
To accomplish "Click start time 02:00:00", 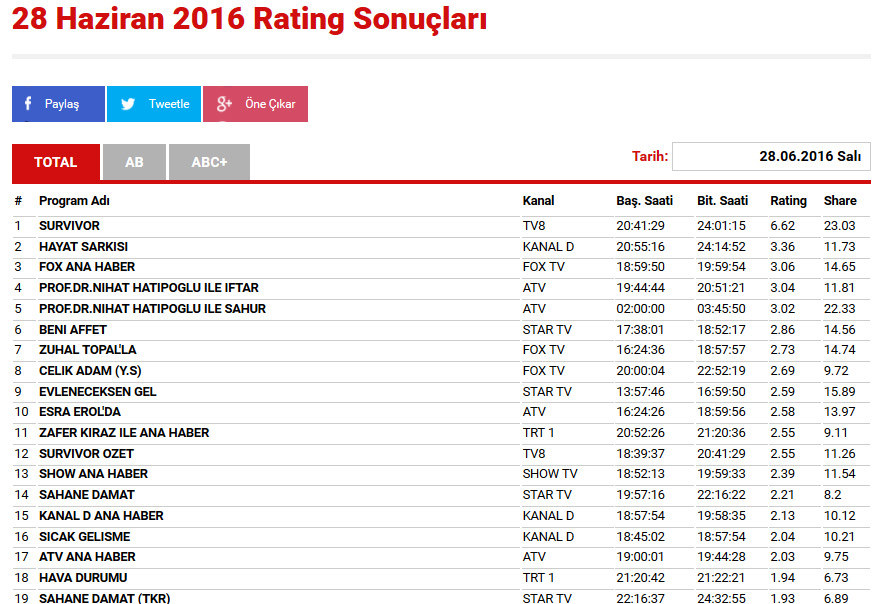I will coord(640,309).
